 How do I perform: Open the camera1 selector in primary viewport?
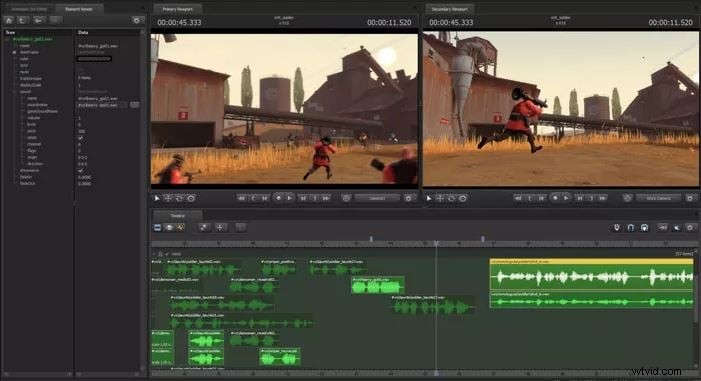(x=377, y=198)
